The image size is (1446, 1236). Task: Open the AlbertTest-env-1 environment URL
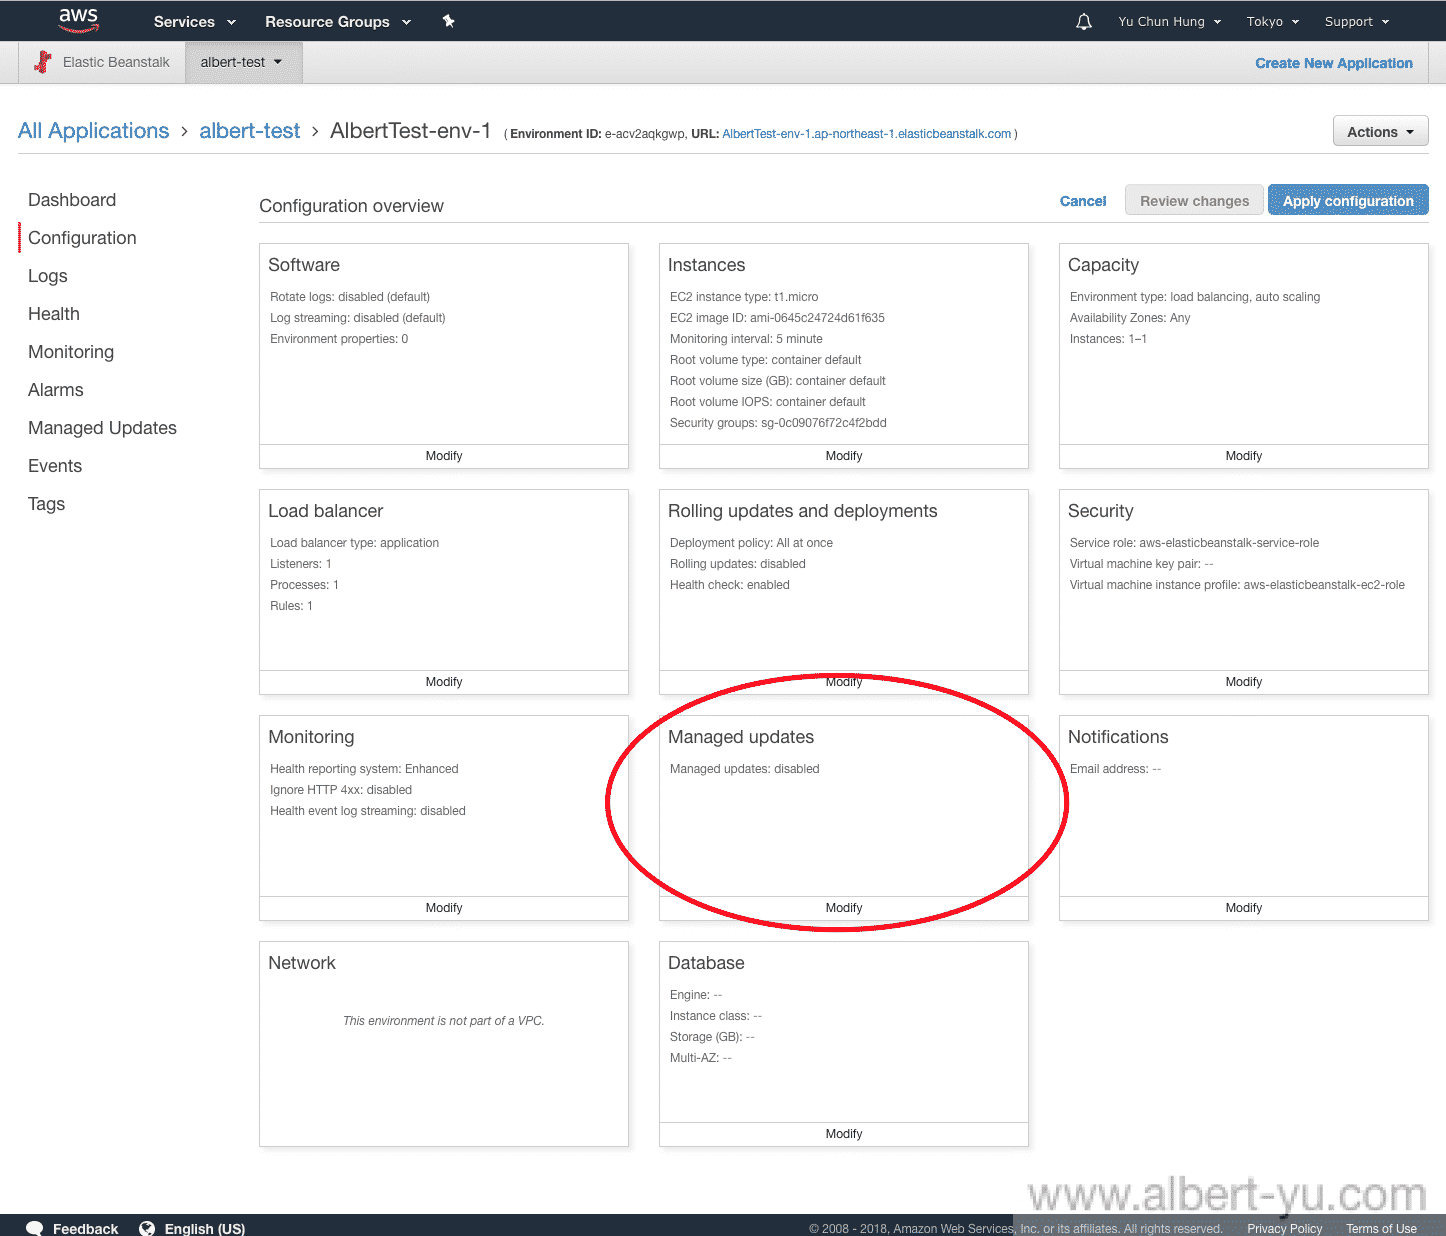click(866, 134)
